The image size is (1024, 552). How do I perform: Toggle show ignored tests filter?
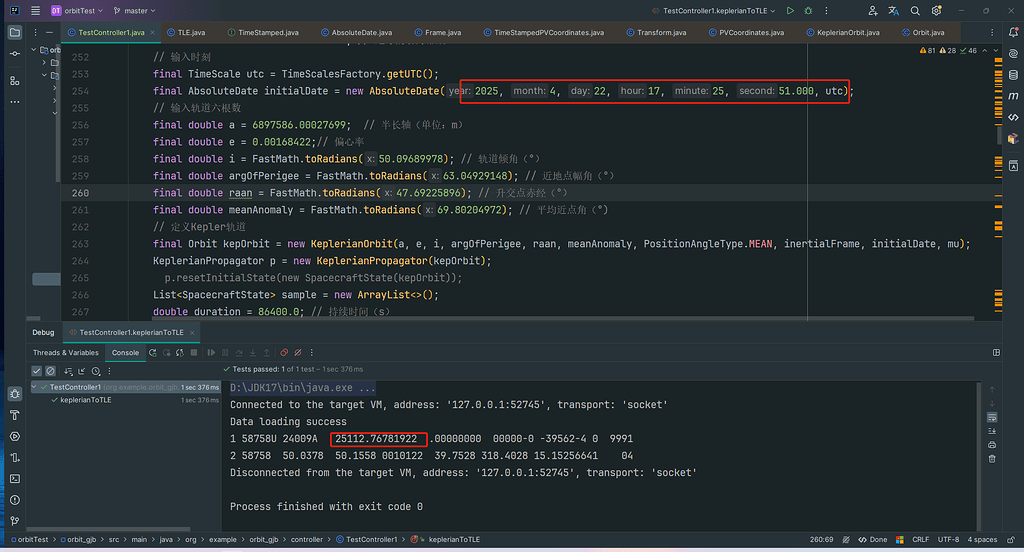pyautogui.click(x=51, y=371)
